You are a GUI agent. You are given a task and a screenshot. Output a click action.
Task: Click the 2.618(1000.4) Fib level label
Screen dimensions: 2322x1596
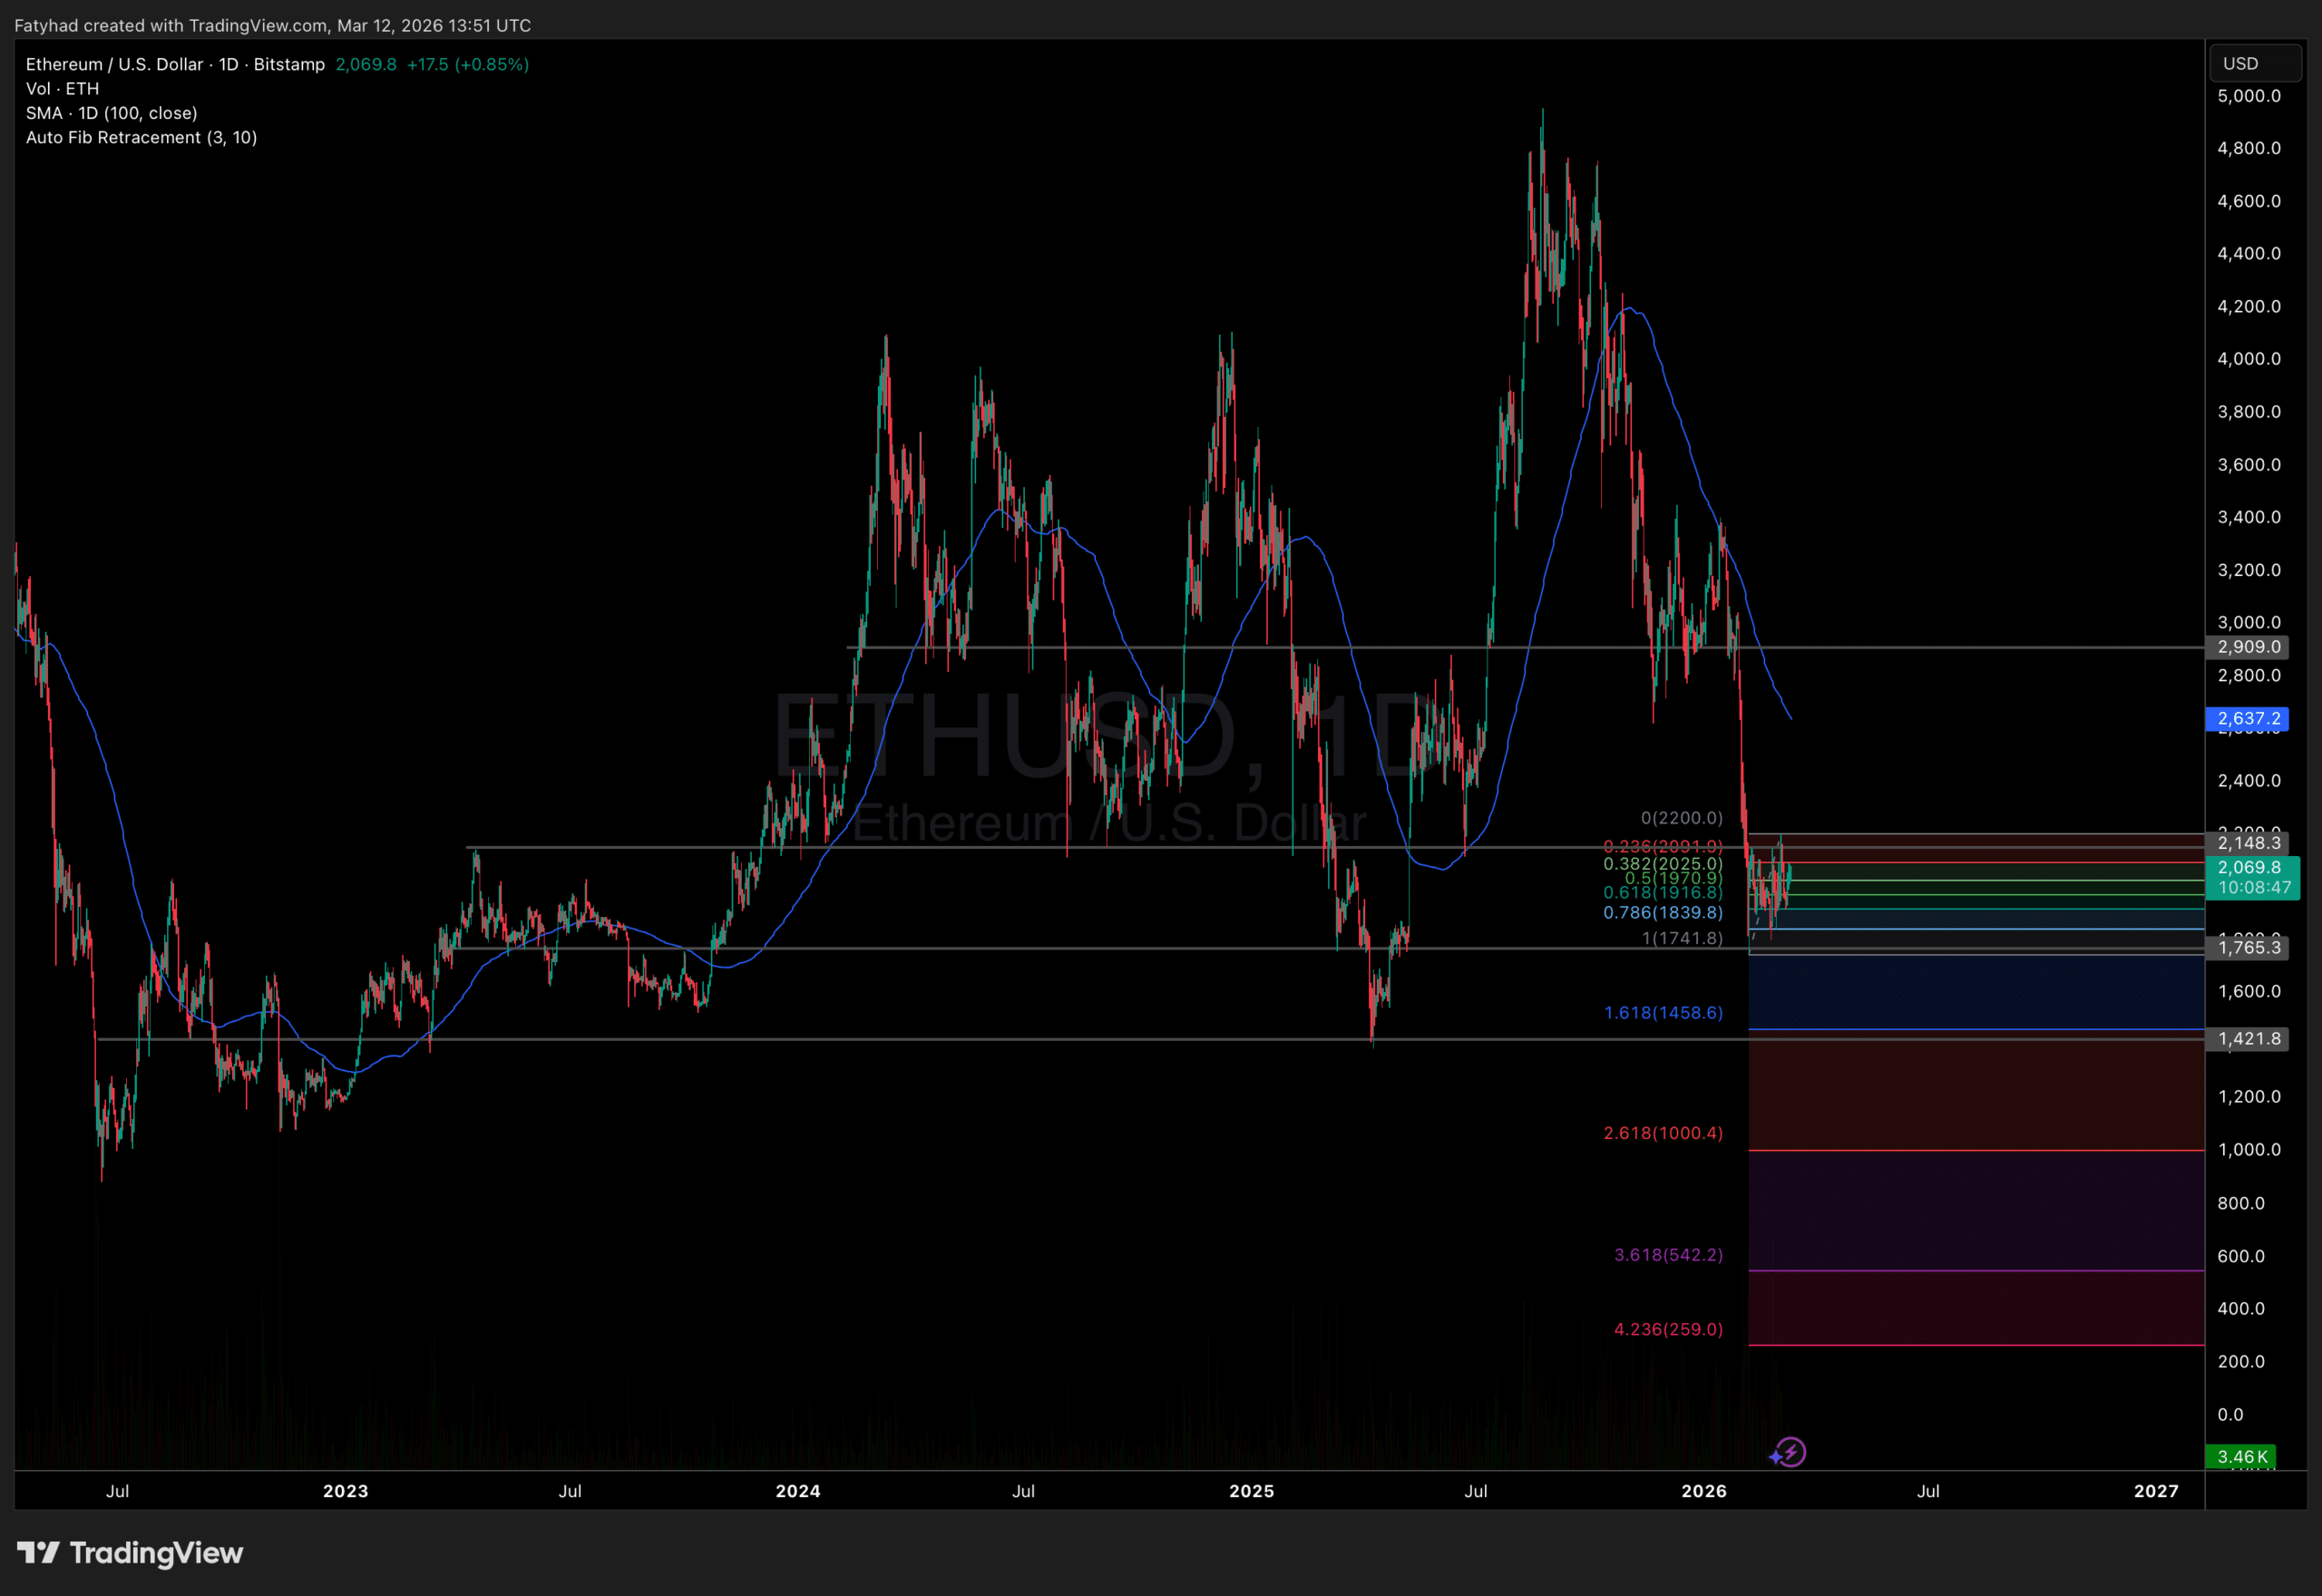[x=1663, y=1133]
